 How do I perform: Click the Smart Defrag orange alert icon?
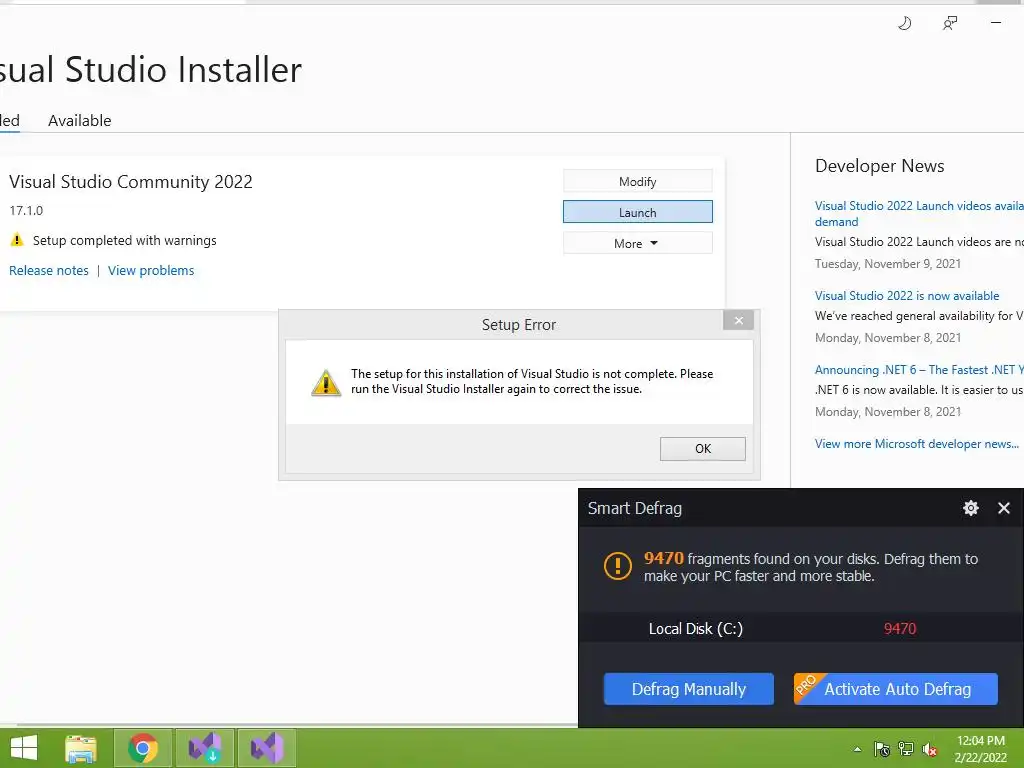coord(618,566)
